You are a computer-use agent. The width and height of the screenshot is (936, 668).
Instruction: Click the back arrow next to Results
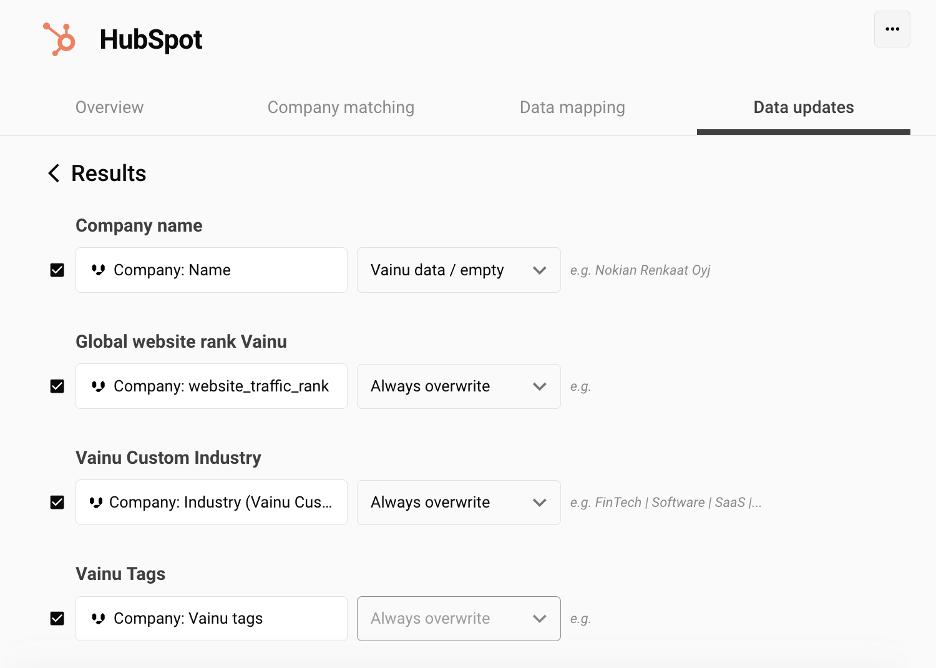[x=54, y=174]
